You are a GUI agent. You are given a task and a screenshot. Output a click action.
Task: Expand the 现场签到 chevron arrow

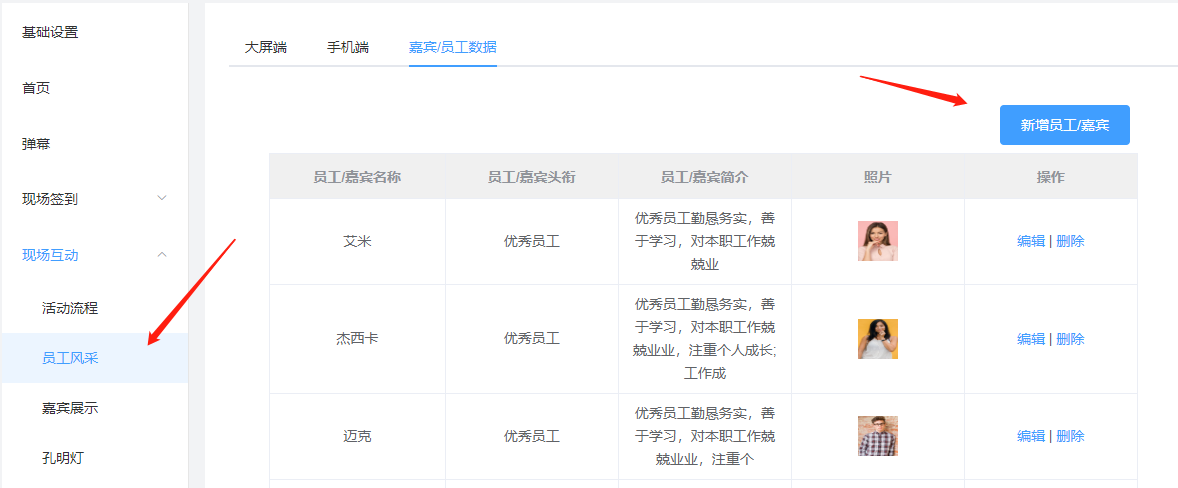[162, 198]
